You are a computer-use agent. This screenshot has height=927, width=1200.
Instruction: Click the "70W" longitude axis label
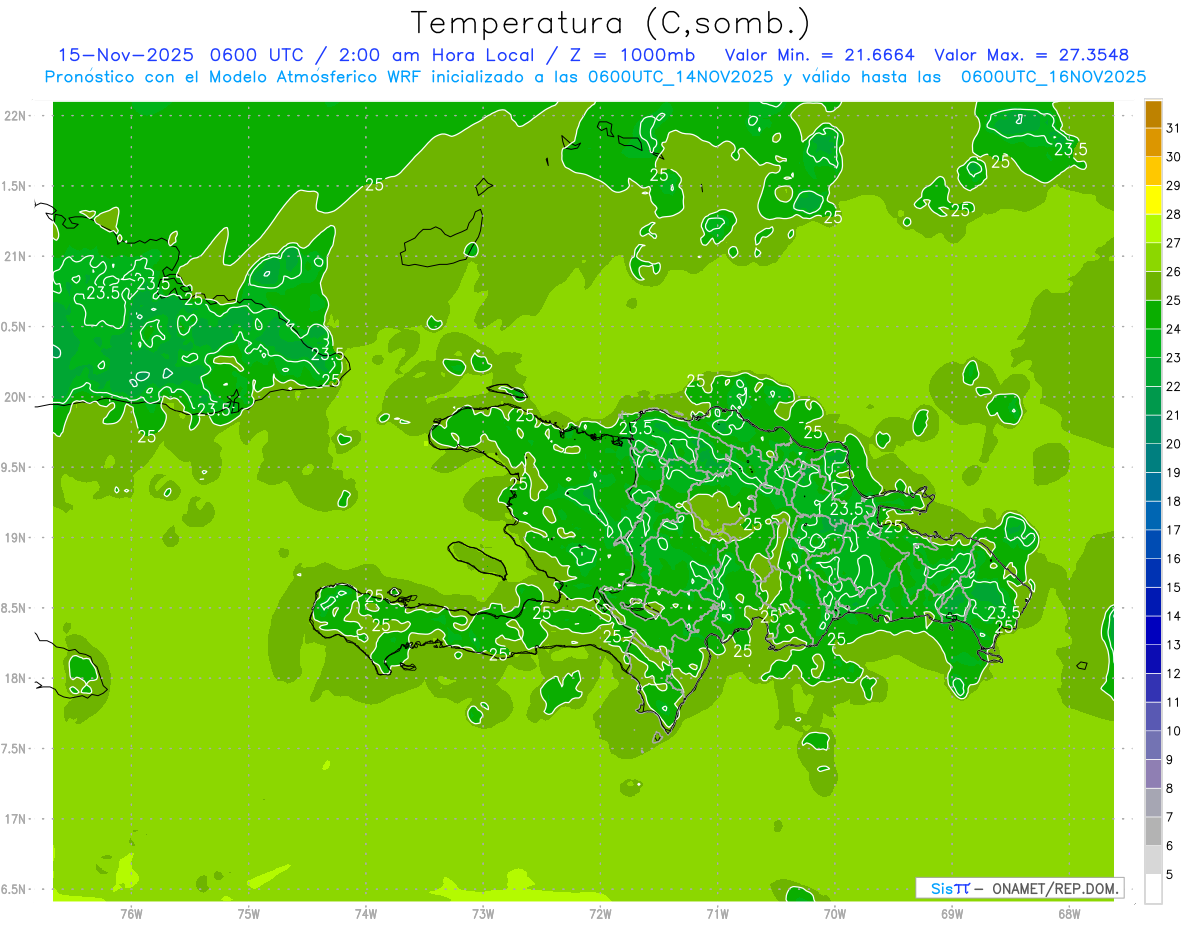tap(835, 914)
